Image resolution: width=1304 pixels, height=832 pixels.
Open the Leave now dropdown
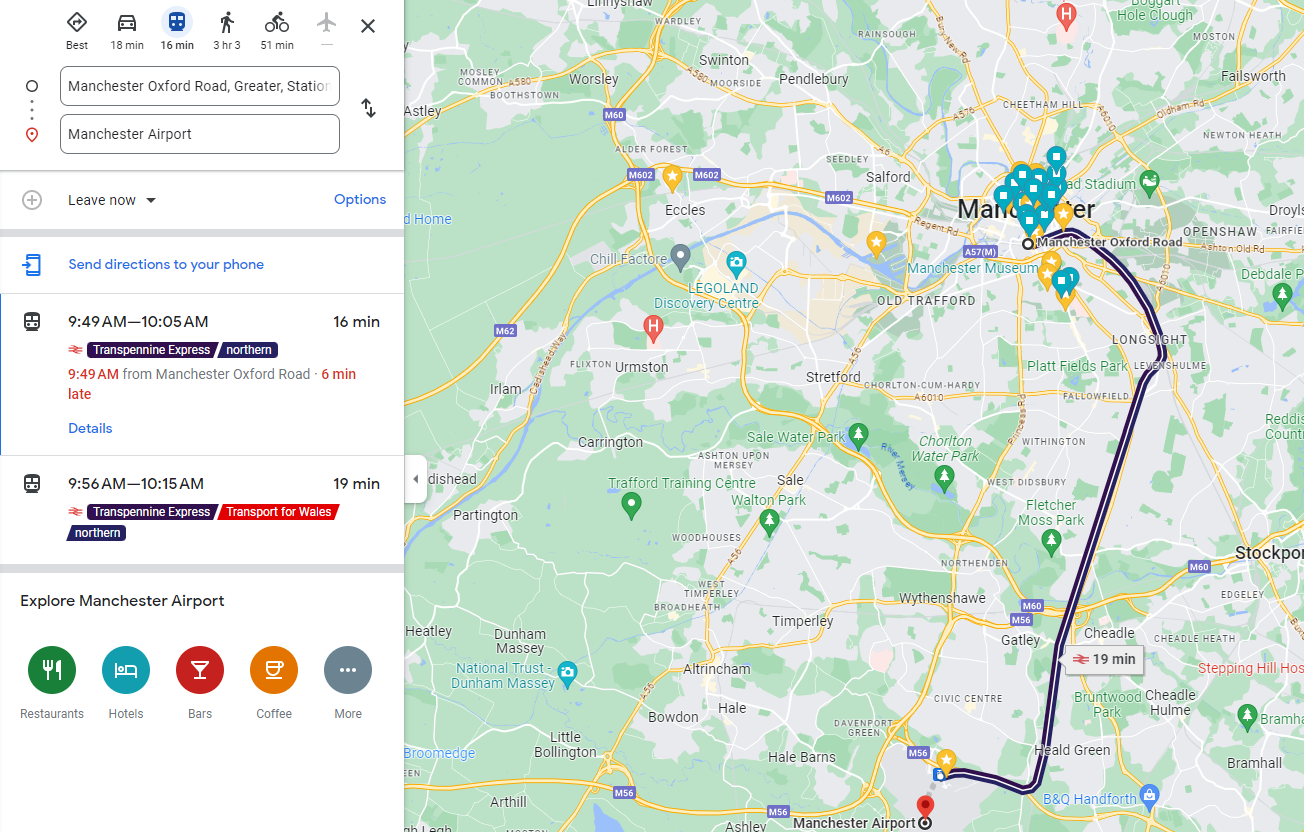tap(112, 200)
